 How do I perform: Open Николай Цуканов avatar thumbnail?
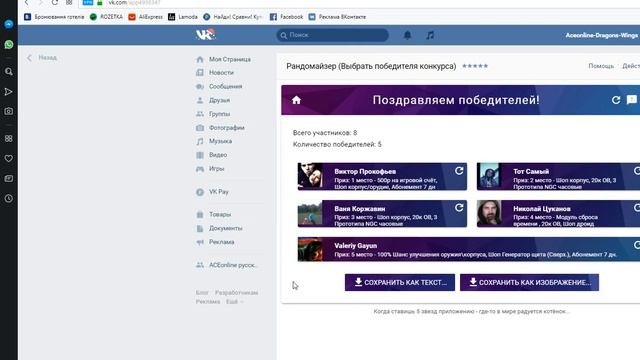pos(489,213)
